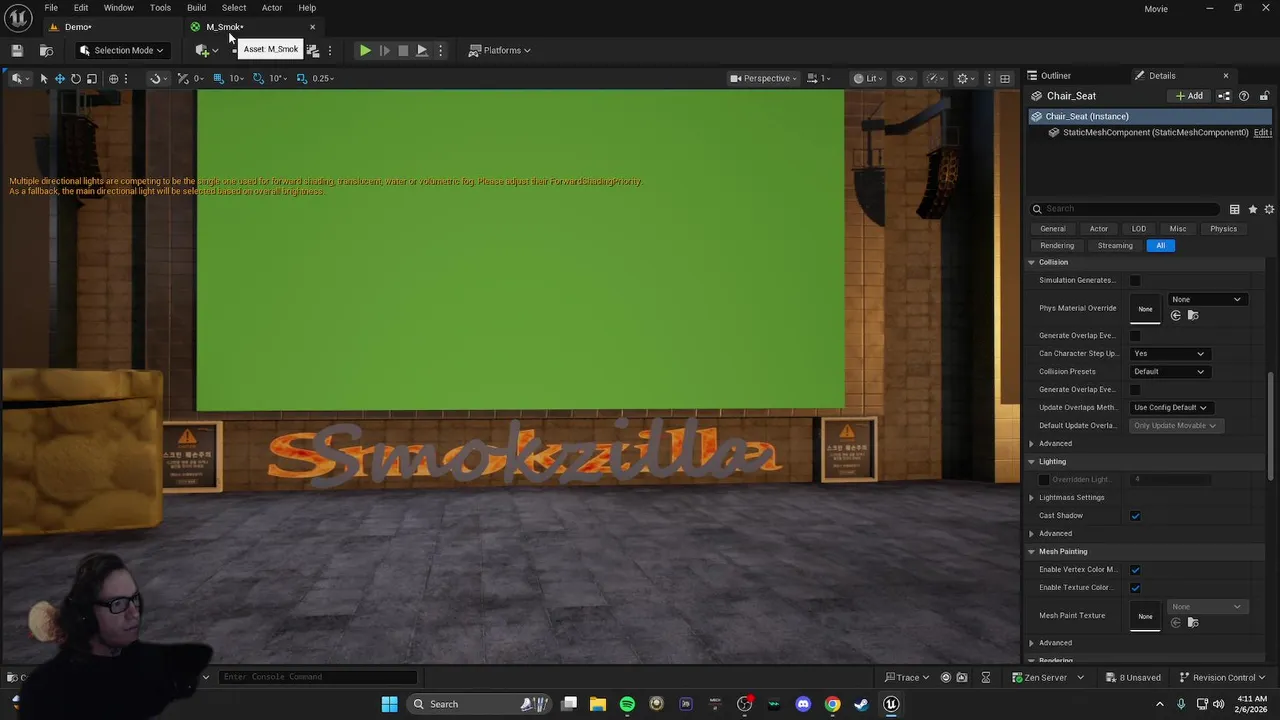Select the Streaming filter button
The image size is (1280, 720).
click(x=1115, y=246)
